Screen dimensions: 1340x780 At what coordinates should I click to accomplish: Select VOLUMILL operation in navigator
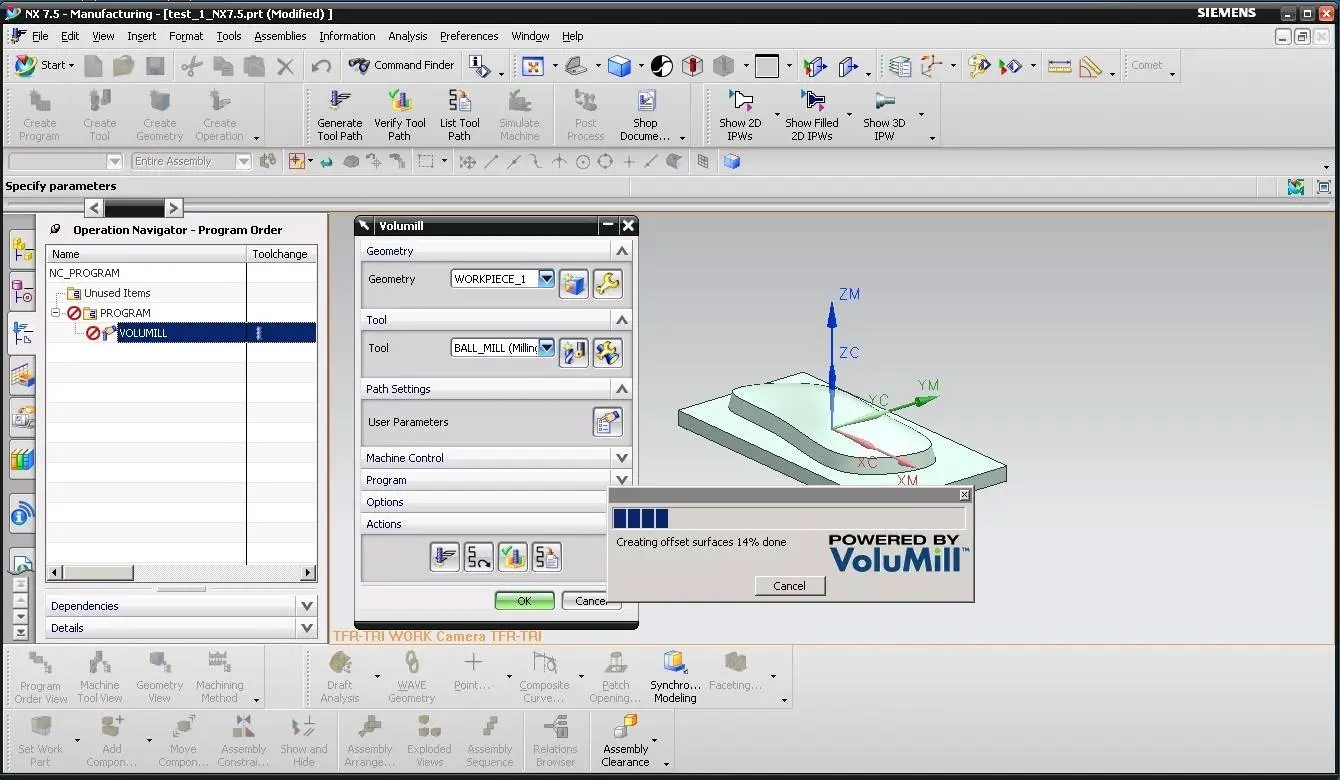pos(143,333)
